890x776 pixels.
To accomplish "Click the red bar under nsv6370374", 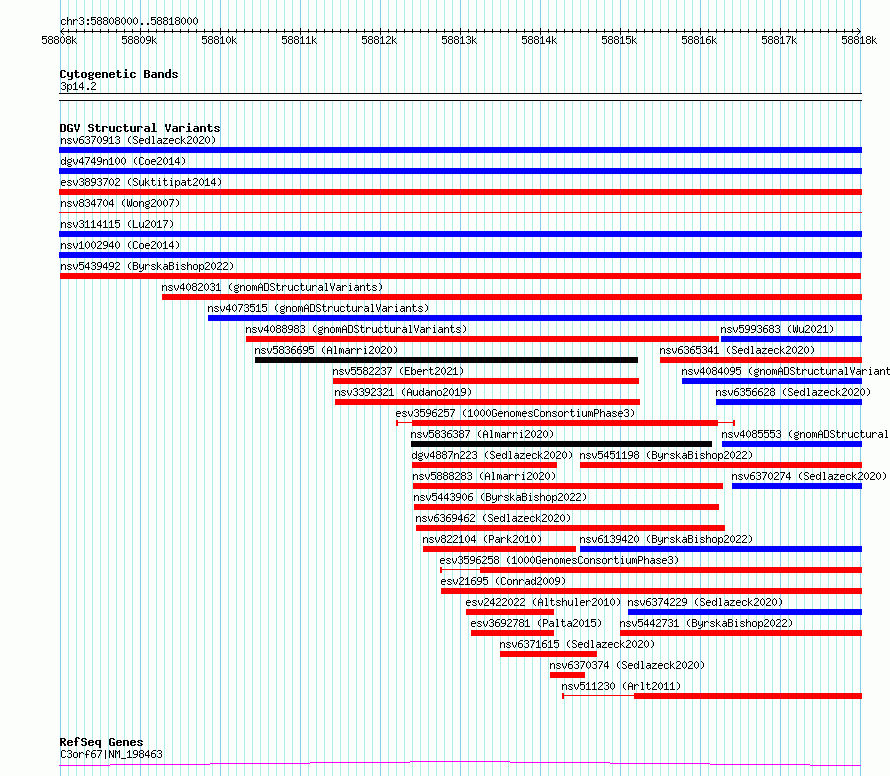I will tap(567, 675).
